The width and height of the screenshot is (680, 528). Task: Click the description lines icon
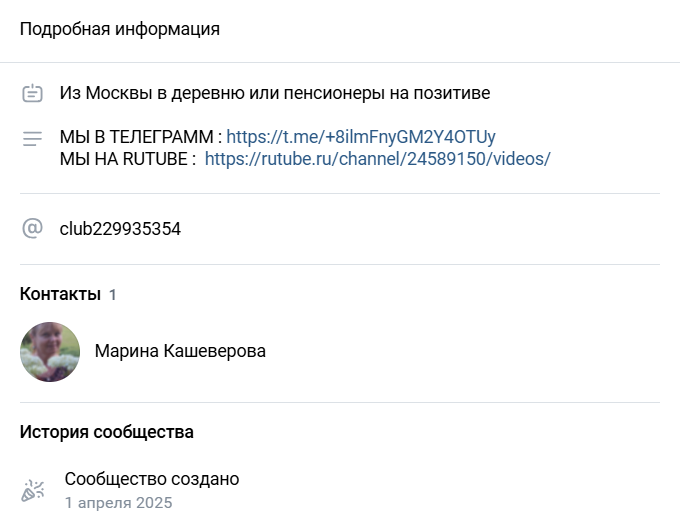click(x=32, y=138)
